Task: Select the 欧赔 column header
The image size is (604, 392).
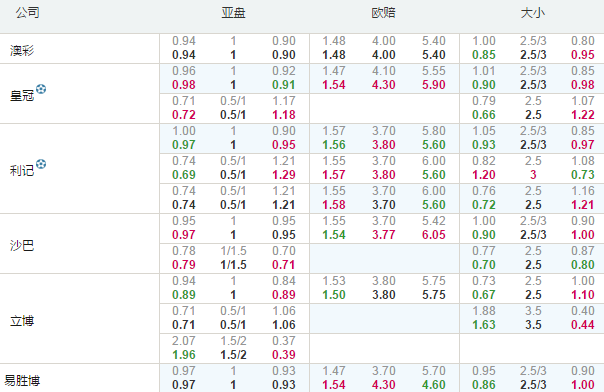Action: (384, 13)
